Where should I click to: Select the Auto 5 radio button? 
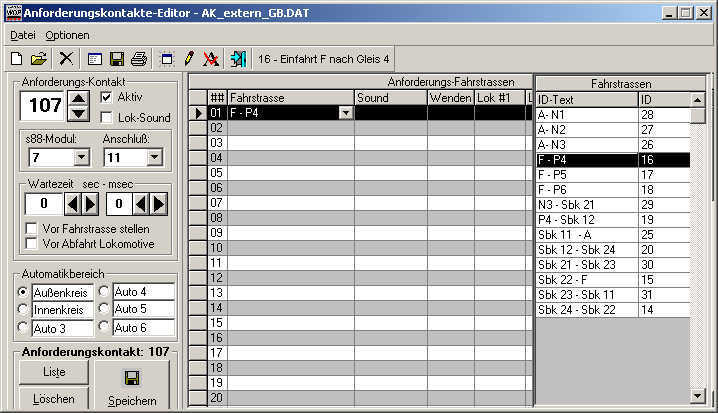(x=104, y=309)
